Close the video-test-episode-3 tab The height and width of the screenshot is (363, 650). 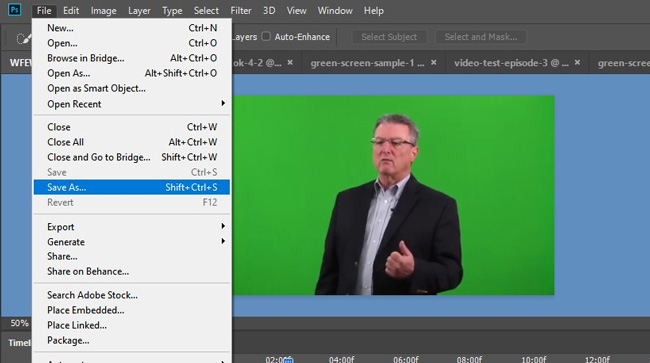[577, 62]
